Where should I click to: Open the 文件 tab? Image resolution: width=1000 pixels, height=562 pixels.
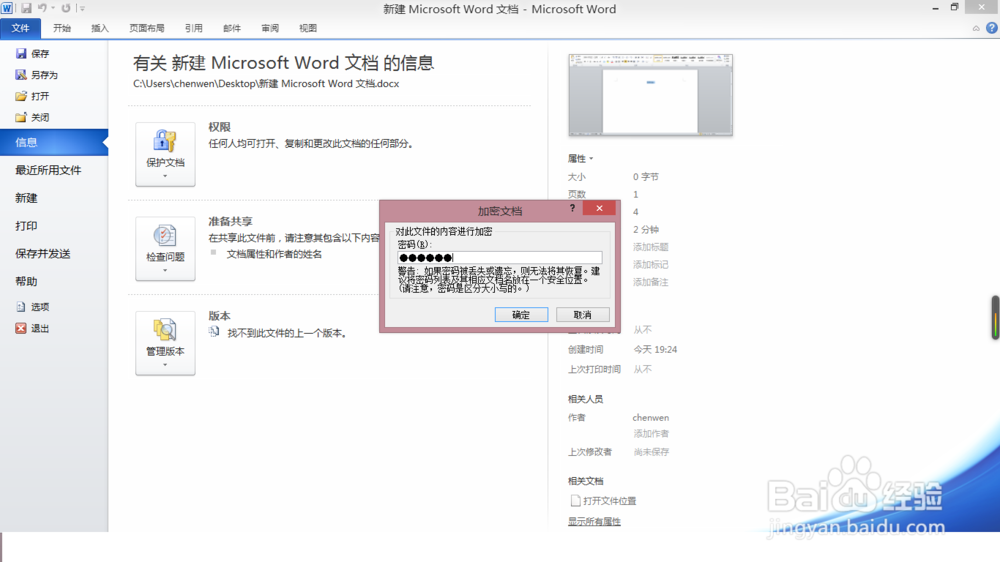tap(20, 28)
